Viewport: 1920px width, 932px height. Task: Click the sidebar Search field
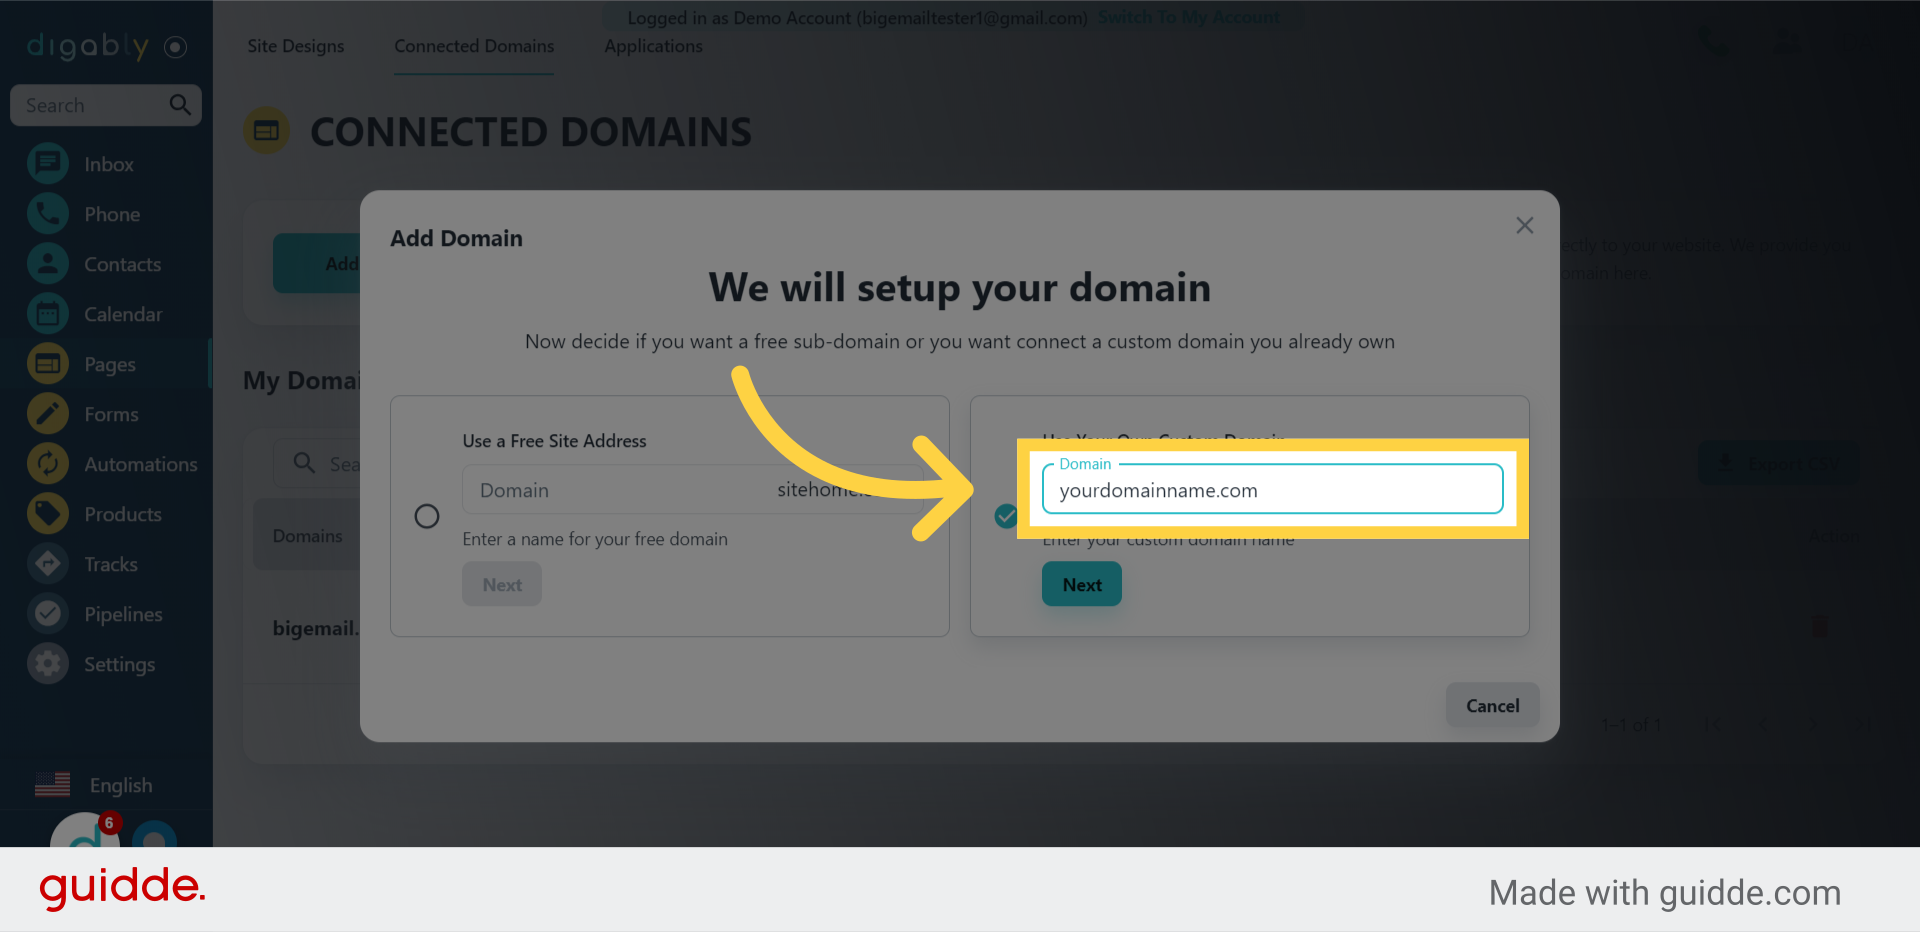pyautogui.click(x=106, y=105)
